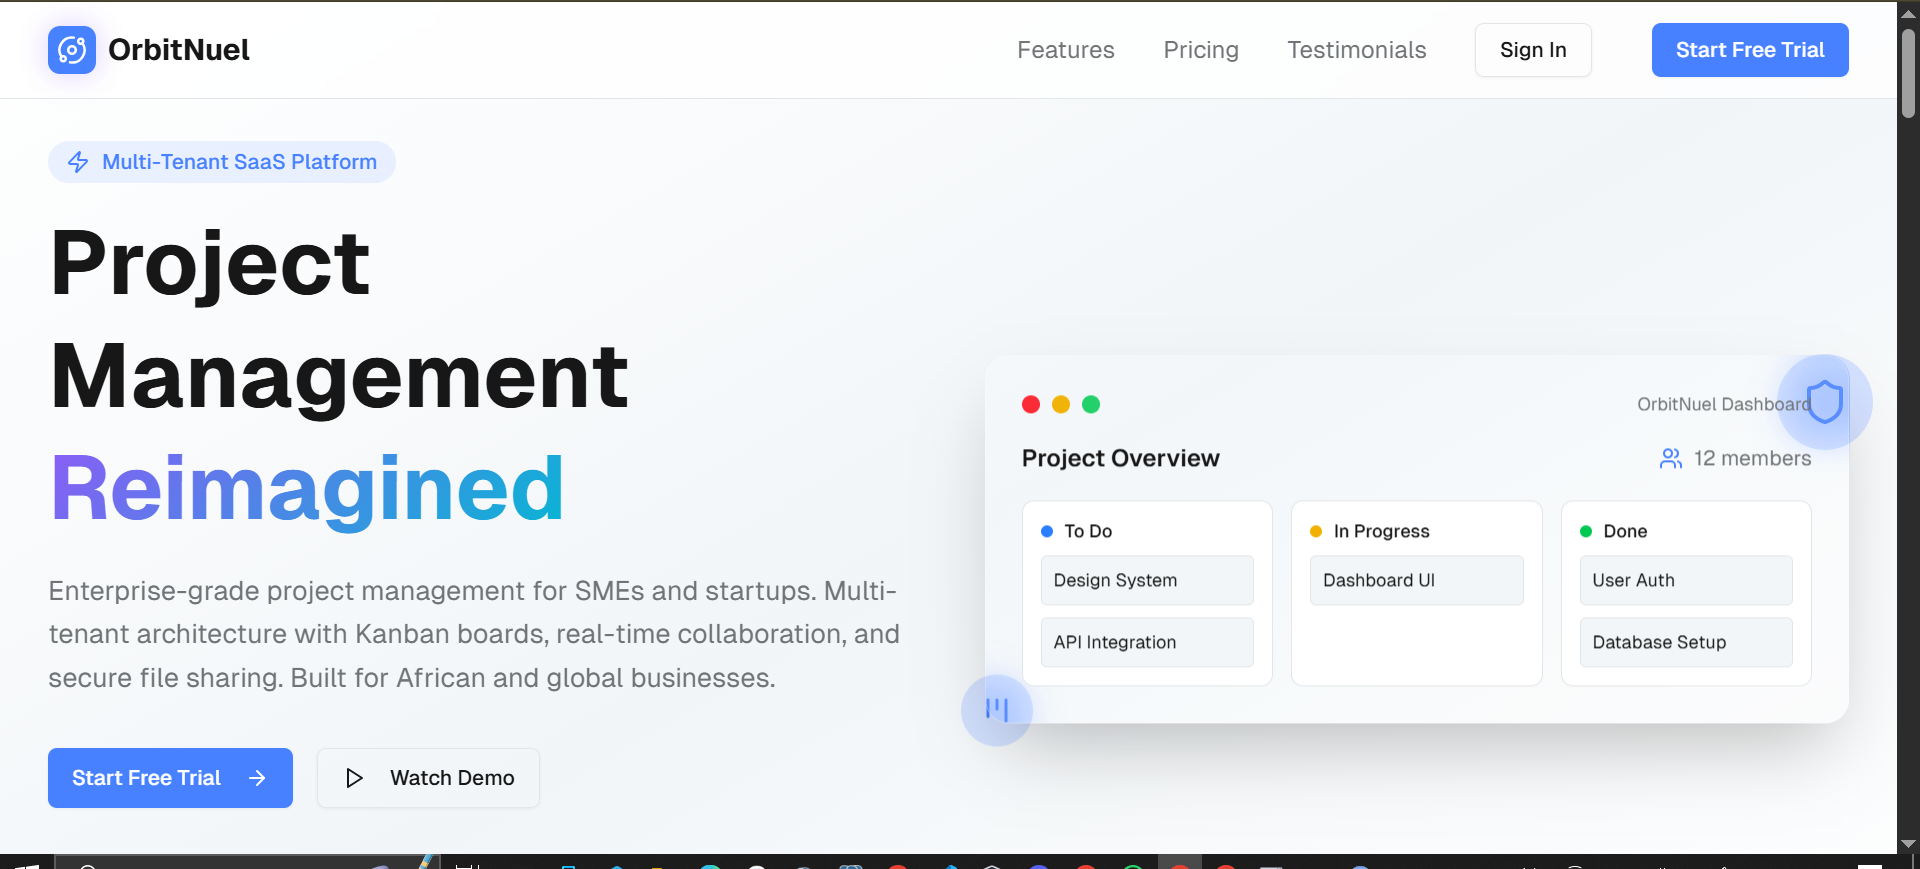Open the API Integration task card
The image size is (1920, 869).
[1146, 642]
